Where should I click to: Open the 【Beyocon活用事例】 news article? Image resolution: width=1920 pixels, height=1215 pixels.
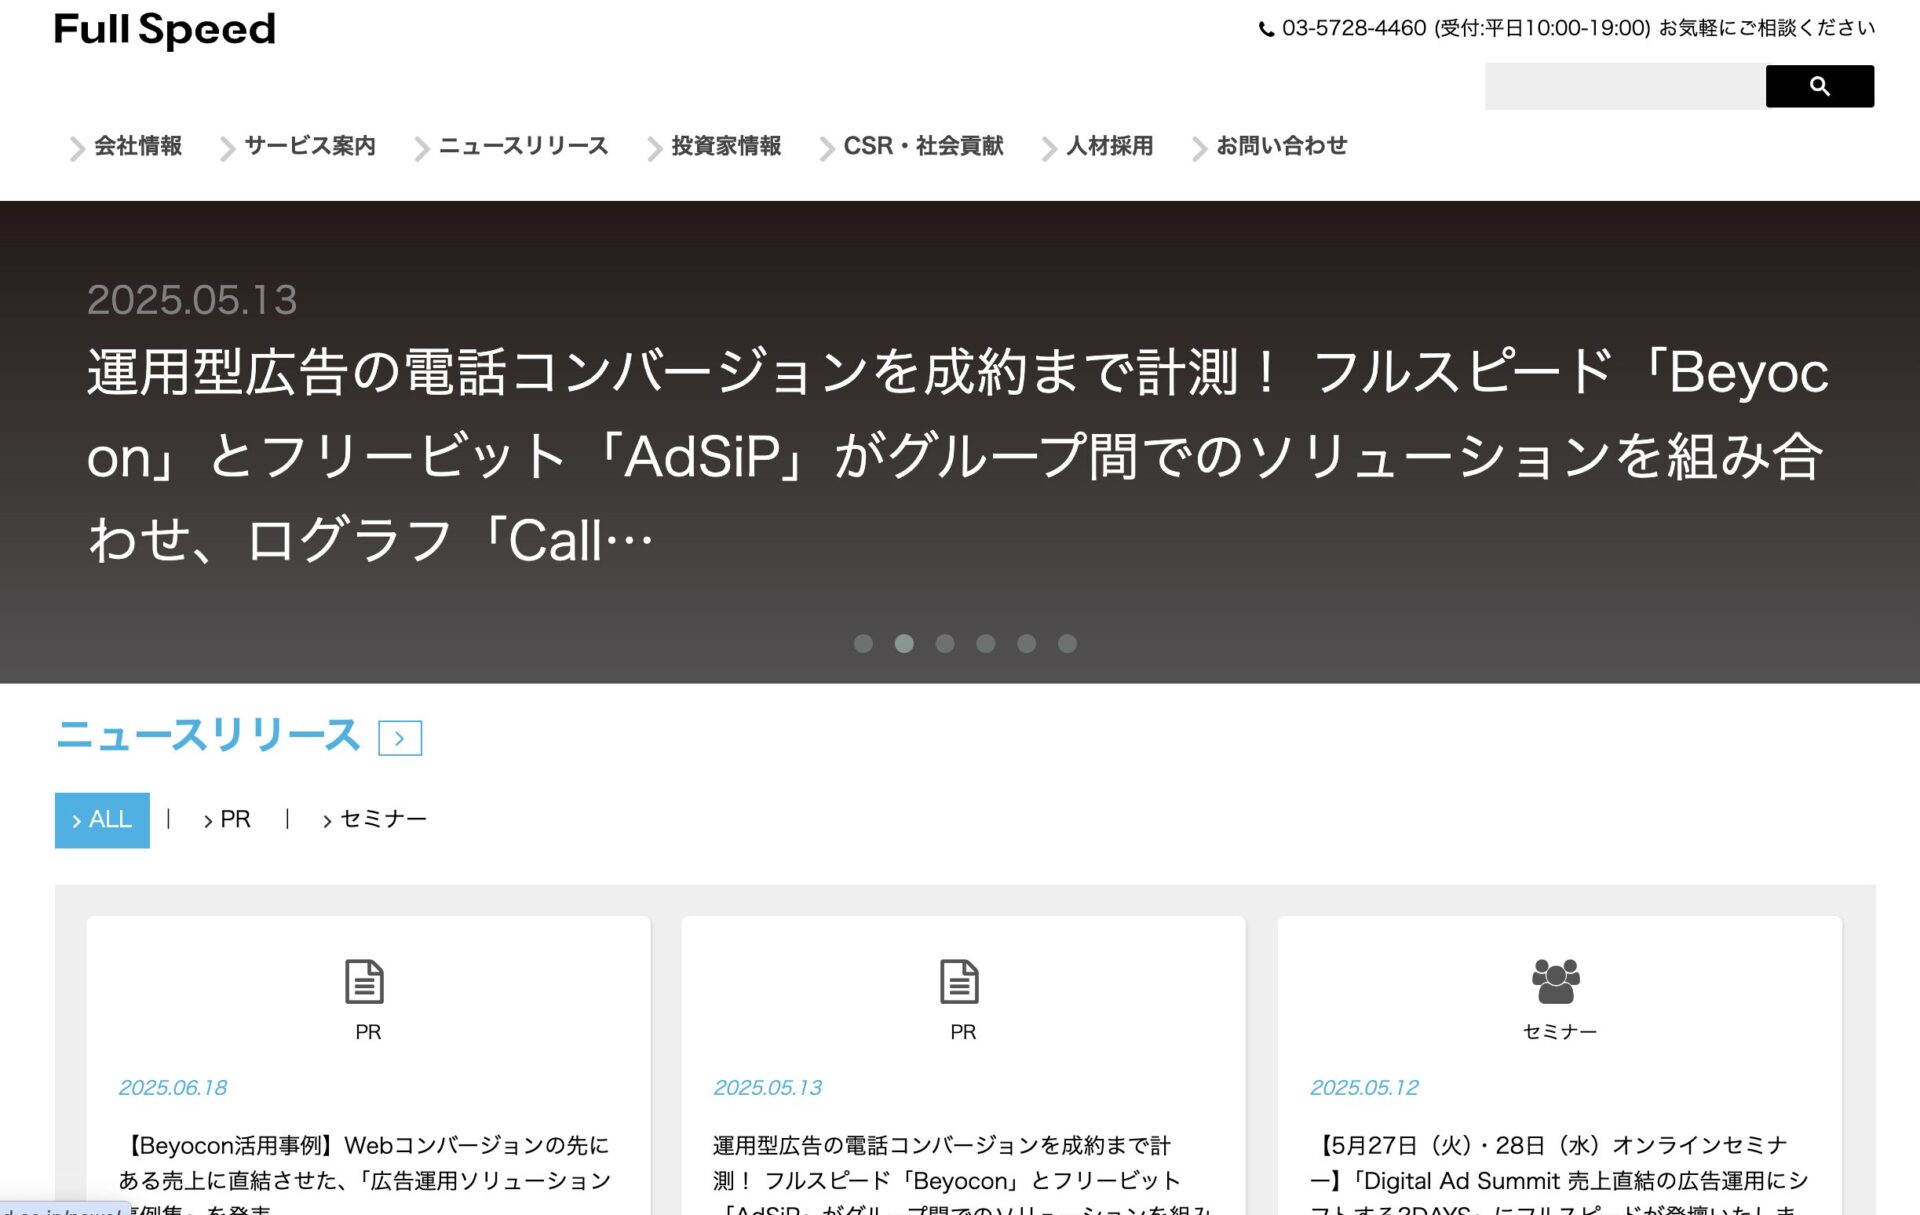pos(365,1174)
